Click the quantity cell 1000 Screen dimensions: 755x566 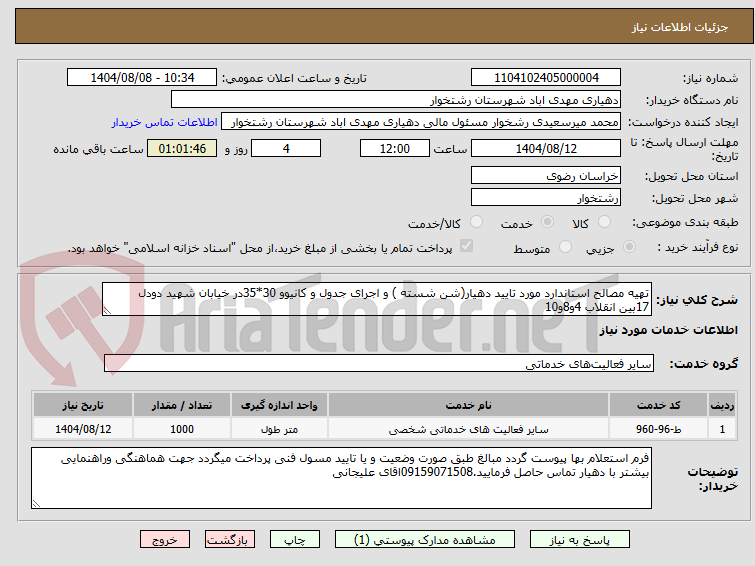click(x=182, y=429)
